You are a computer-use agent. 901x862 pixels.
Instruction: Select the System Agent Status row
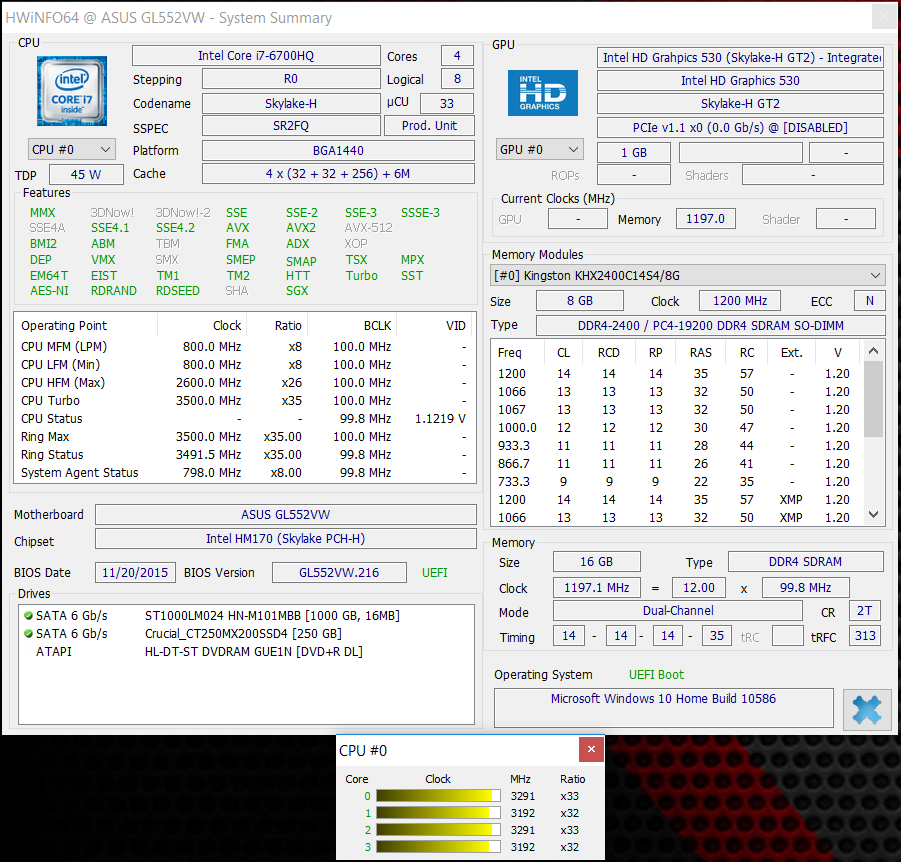click(x=244, y=472)
